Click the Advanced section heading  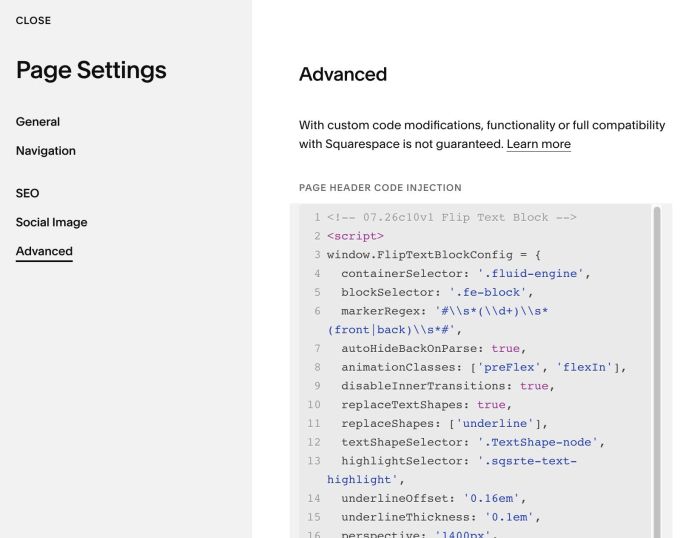click(343, 75)
